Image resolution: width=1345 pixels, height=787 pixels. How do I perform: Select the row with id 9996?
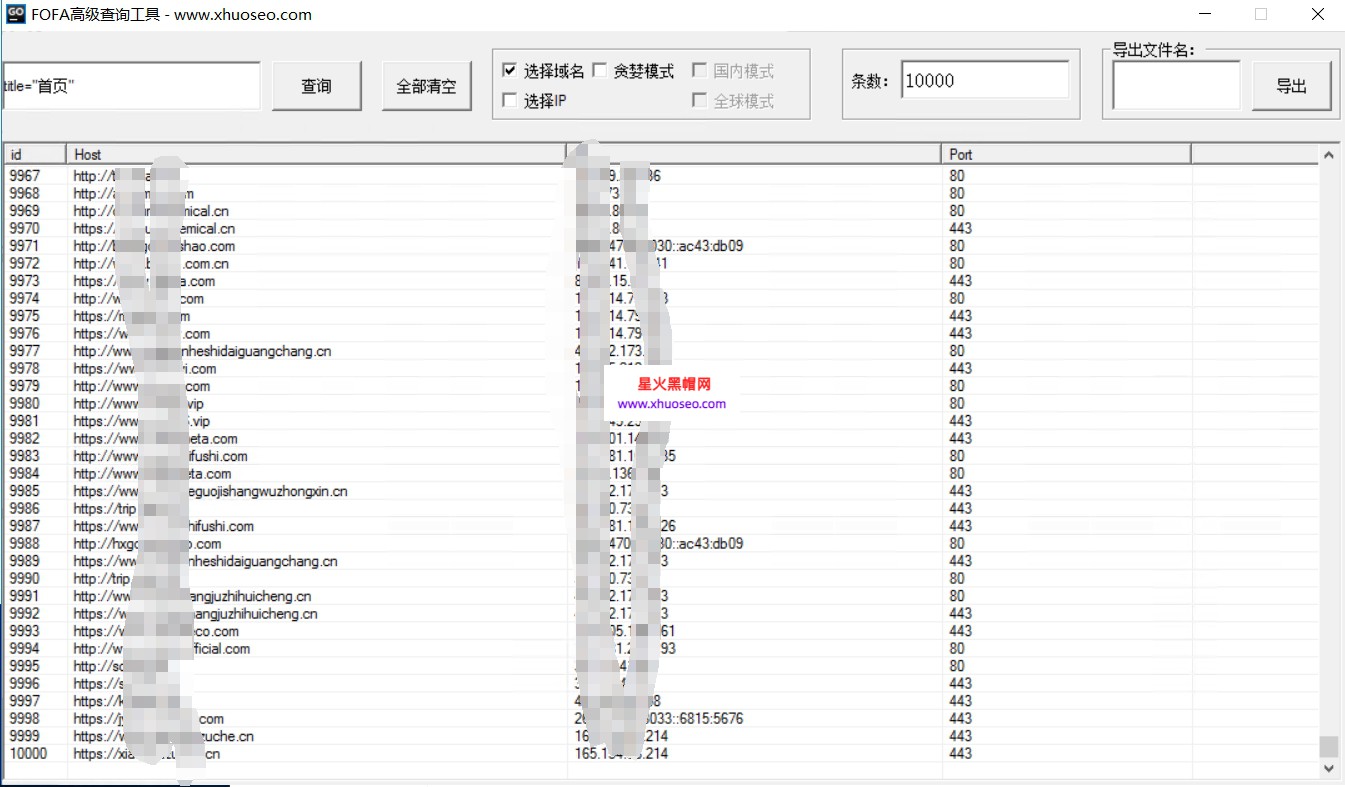click(x=660, y=684)
